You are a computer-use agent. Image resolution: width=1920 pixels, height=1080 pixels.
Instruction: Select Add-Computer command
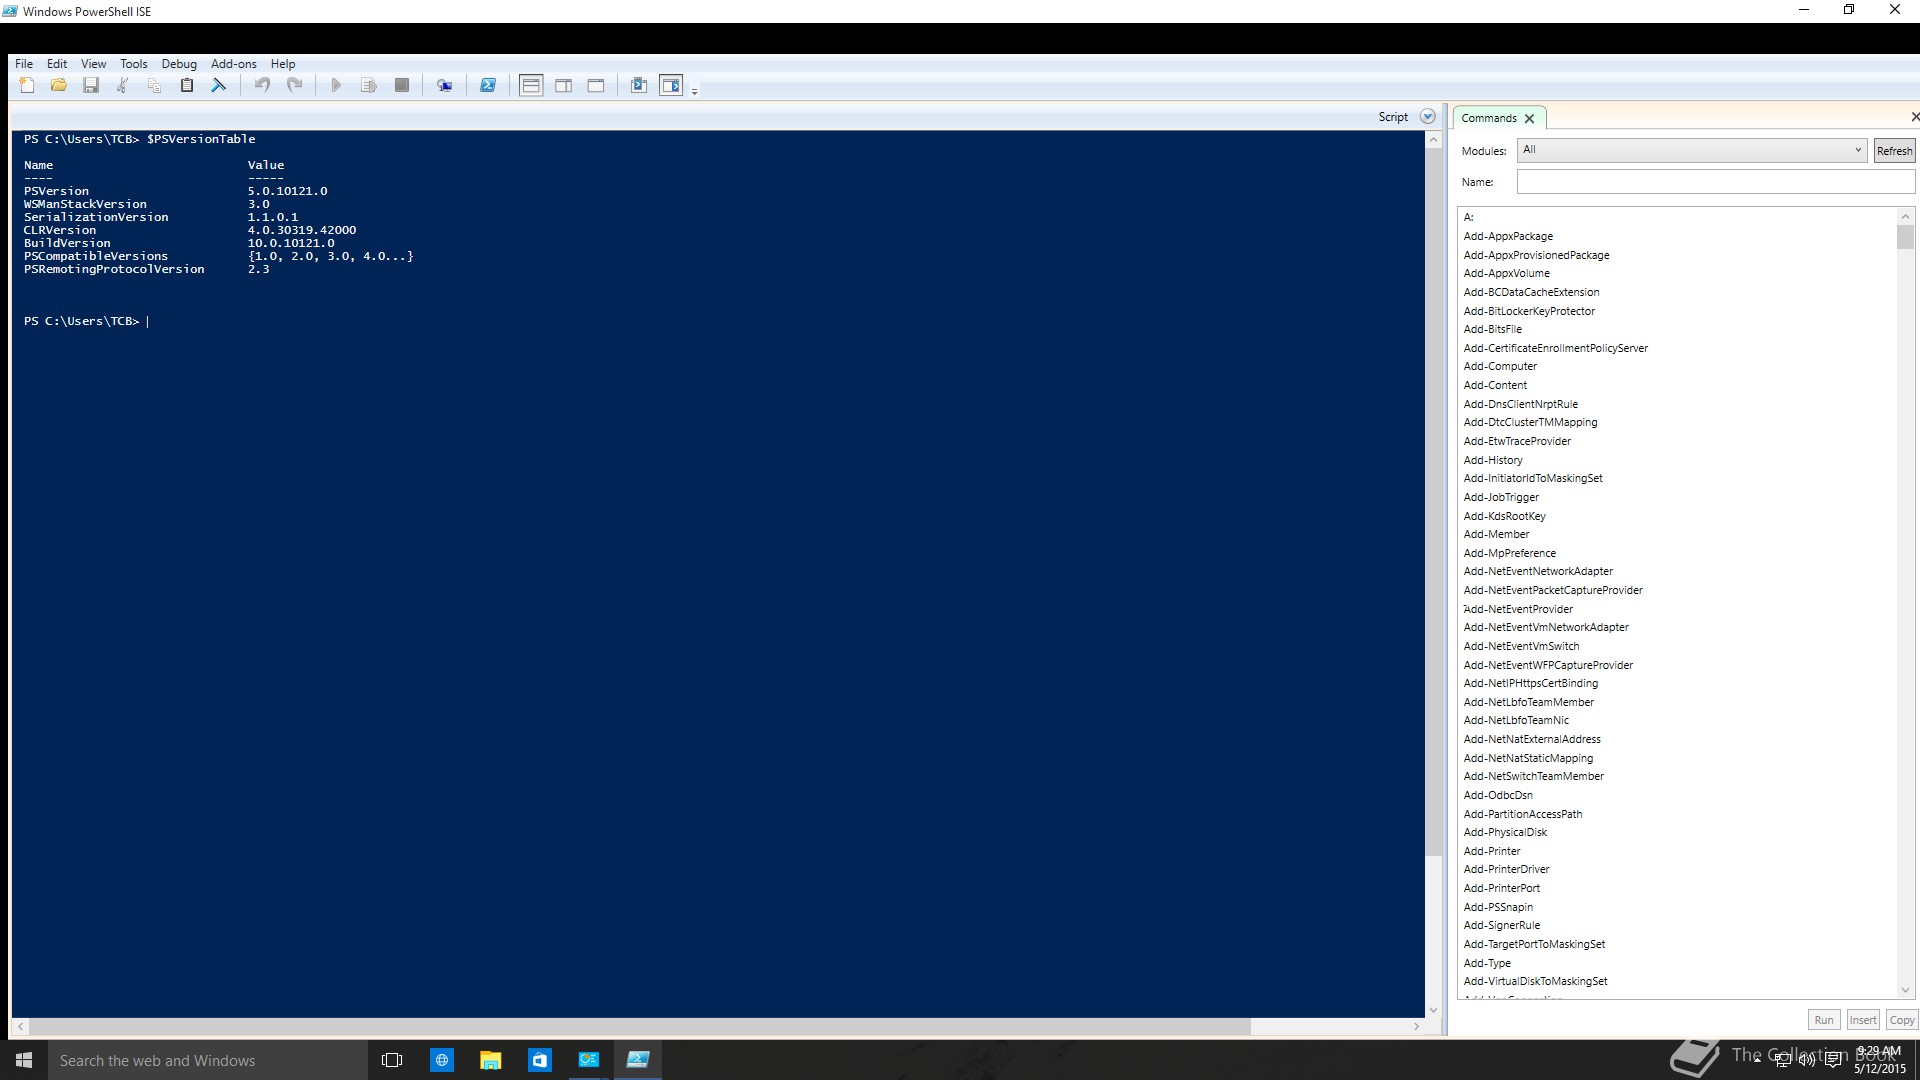point(1500,366)
